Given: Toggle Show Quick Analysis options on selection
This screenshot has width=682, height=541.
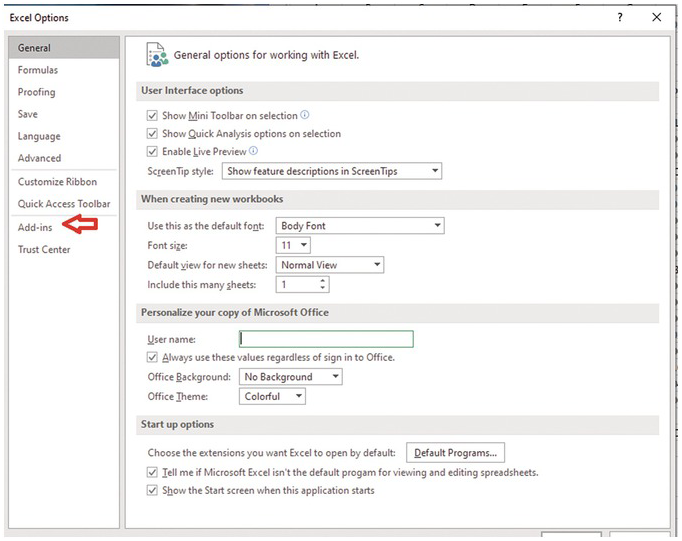Looking at the screenshot, I should [152, 134].
